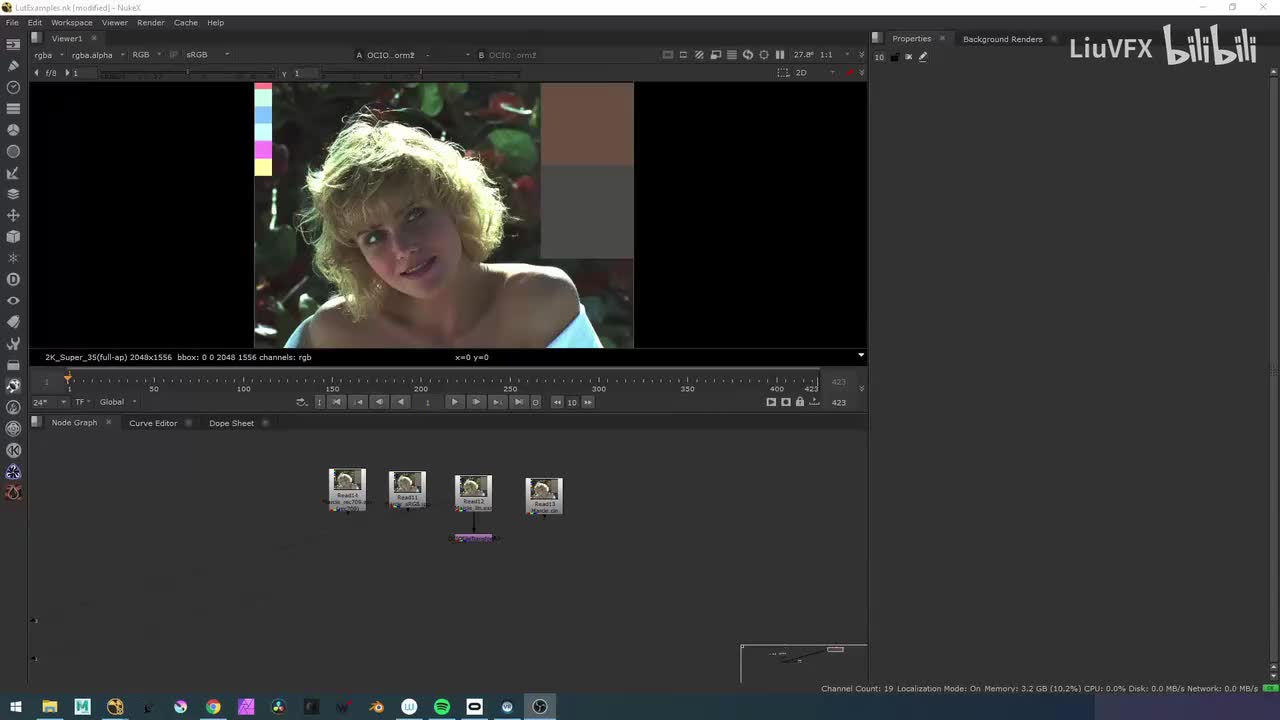The image size is (1280, 720).
Task: Open the Render menu
Action: point(151,22)
